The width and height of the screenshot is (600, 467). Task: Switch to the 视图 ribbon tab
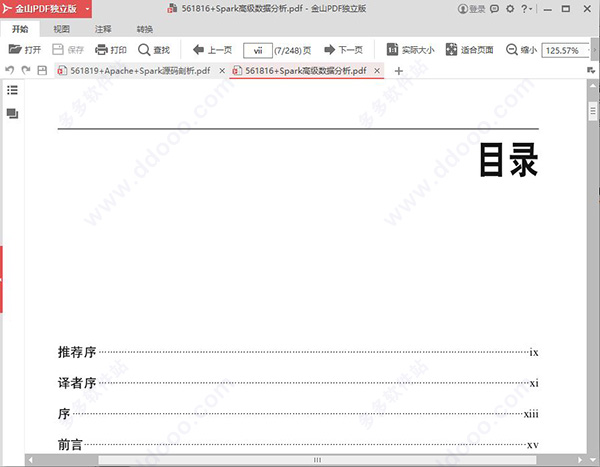click(61, 29)
